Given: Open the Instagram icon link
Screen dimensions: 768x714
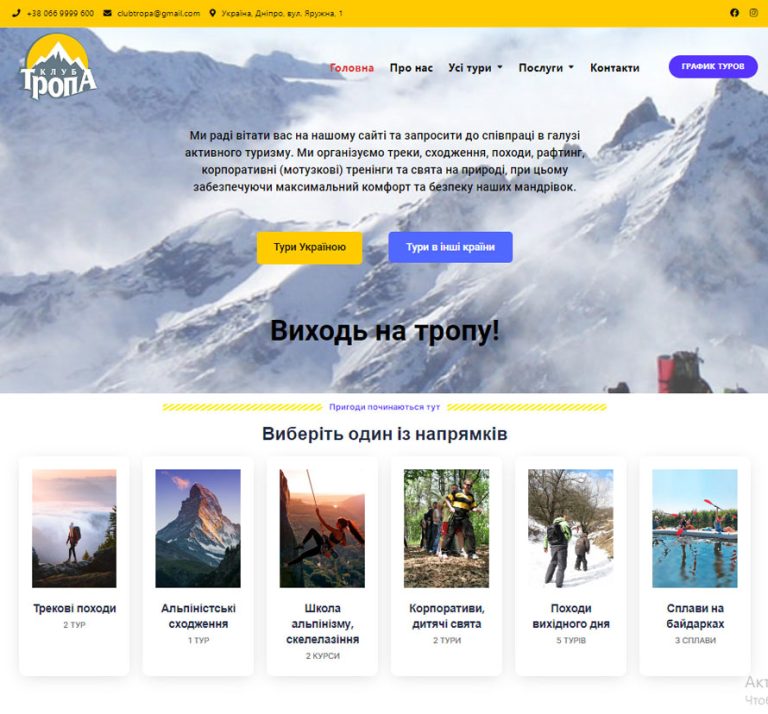Looking at the screenshot, I should 754,13.
